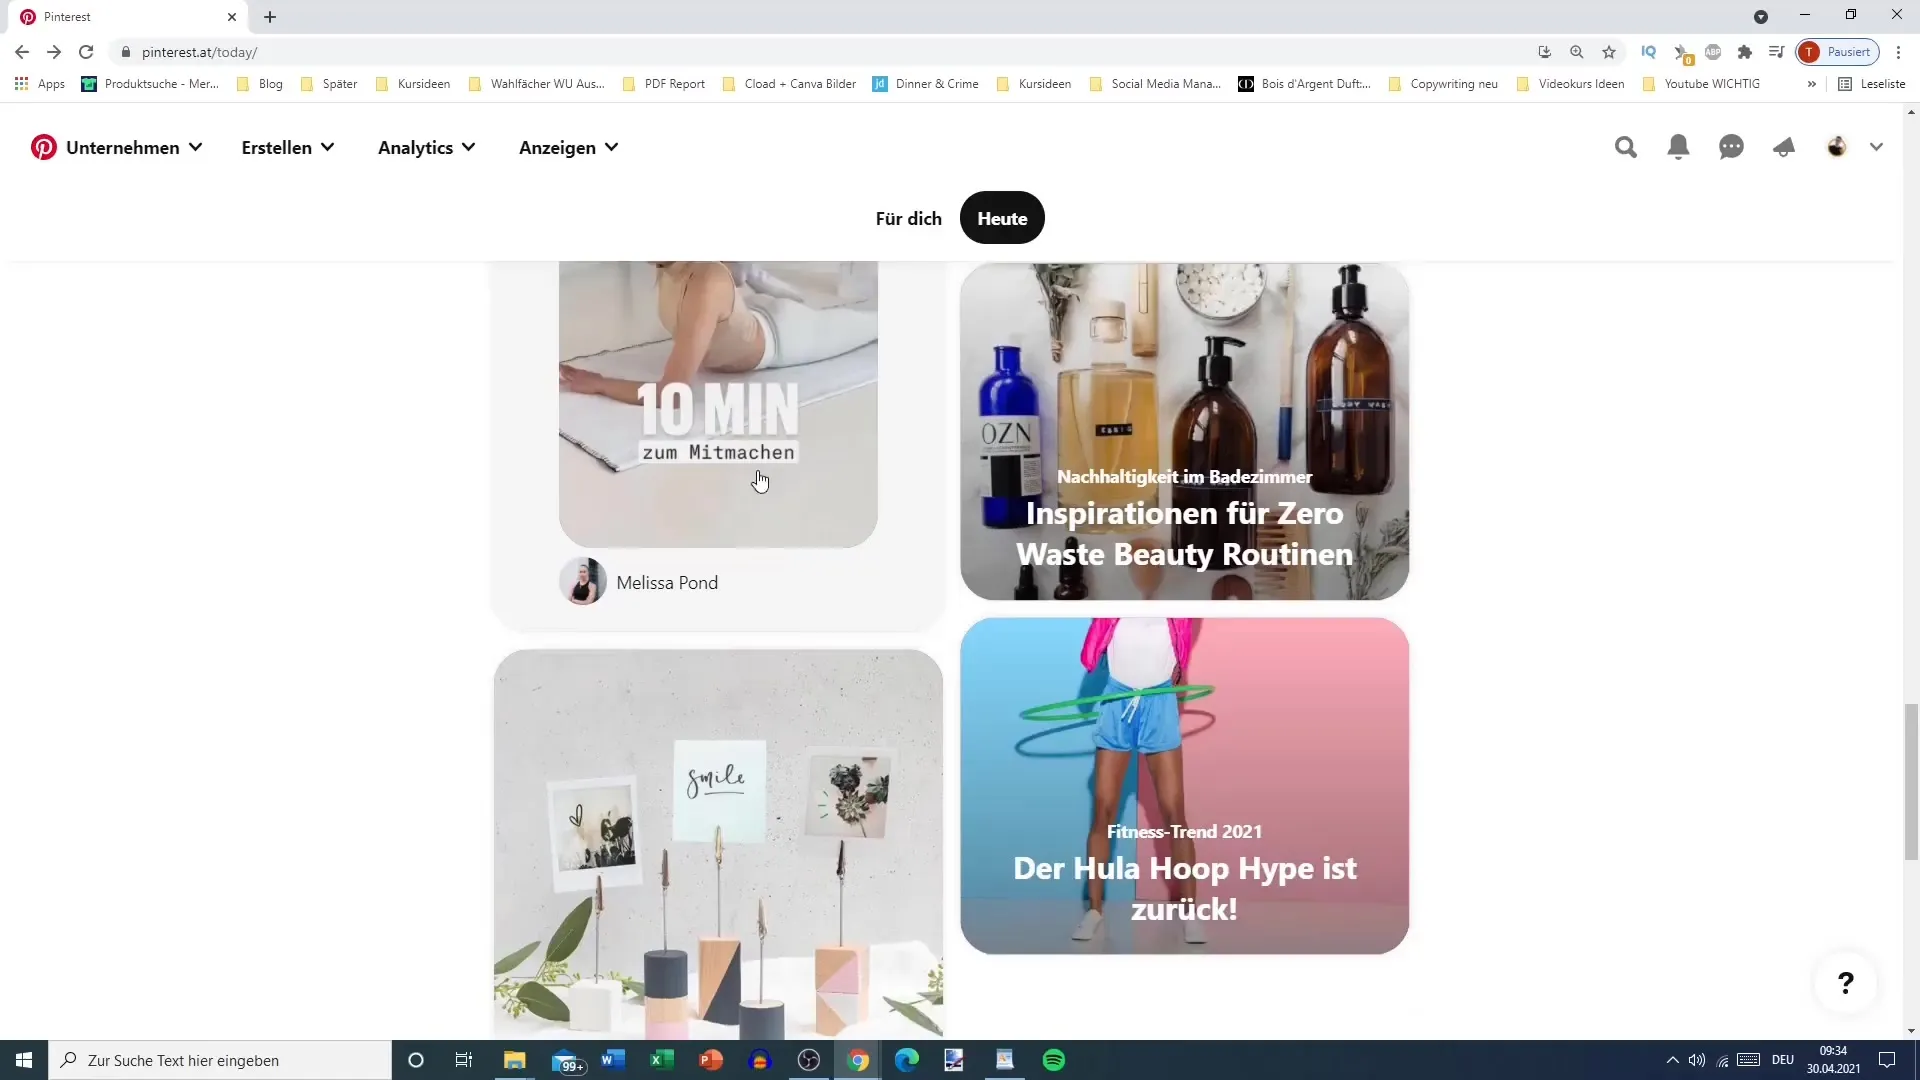
Task: Click the page vertical scrollbar thumb
Action: tap(1911, 781)
